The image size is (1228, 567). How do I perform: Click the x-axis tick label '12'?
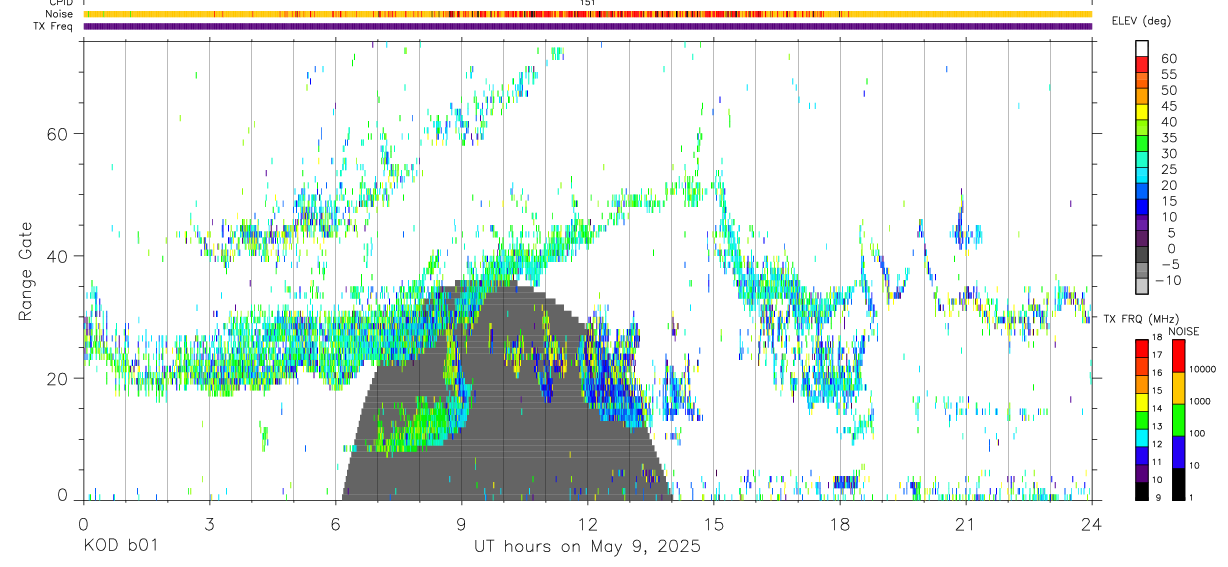pyautogui.click(x=587, y=525)
